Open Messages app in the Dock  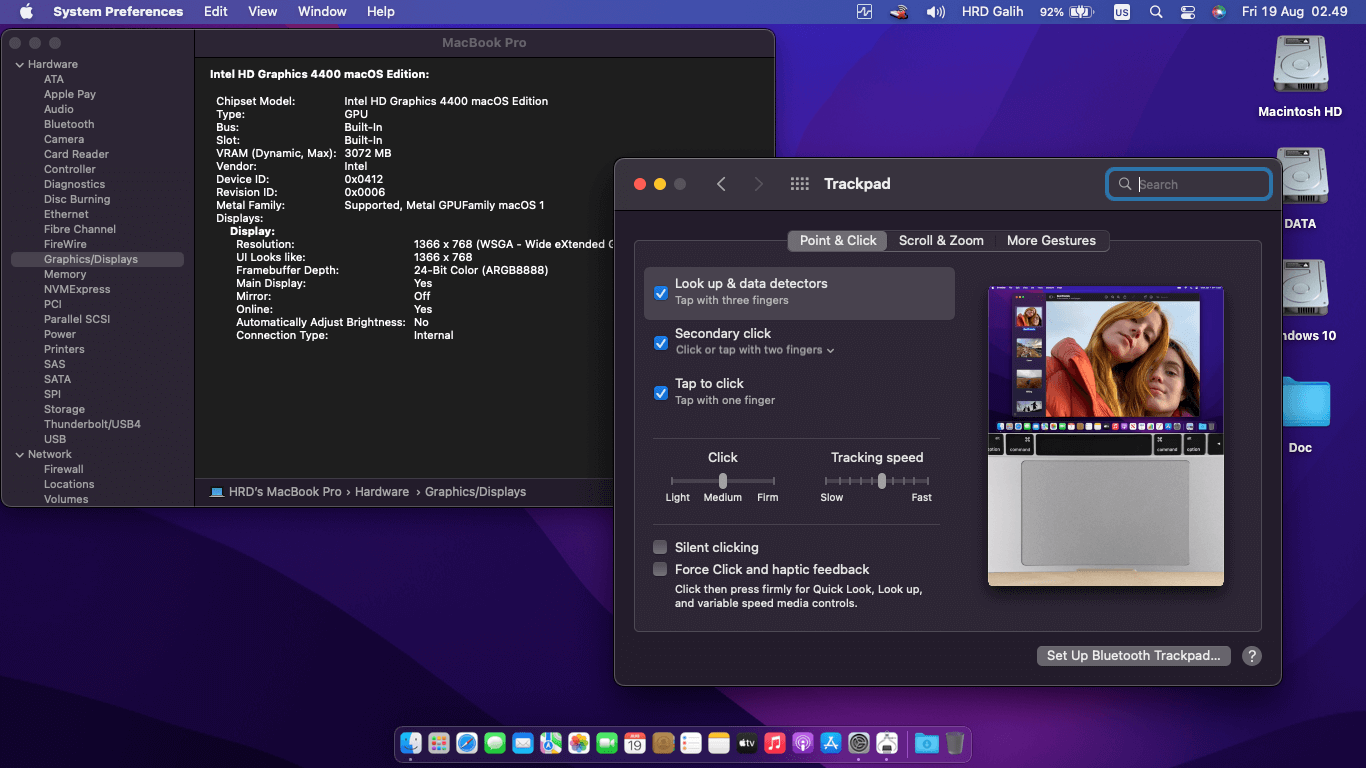(495, 743)
